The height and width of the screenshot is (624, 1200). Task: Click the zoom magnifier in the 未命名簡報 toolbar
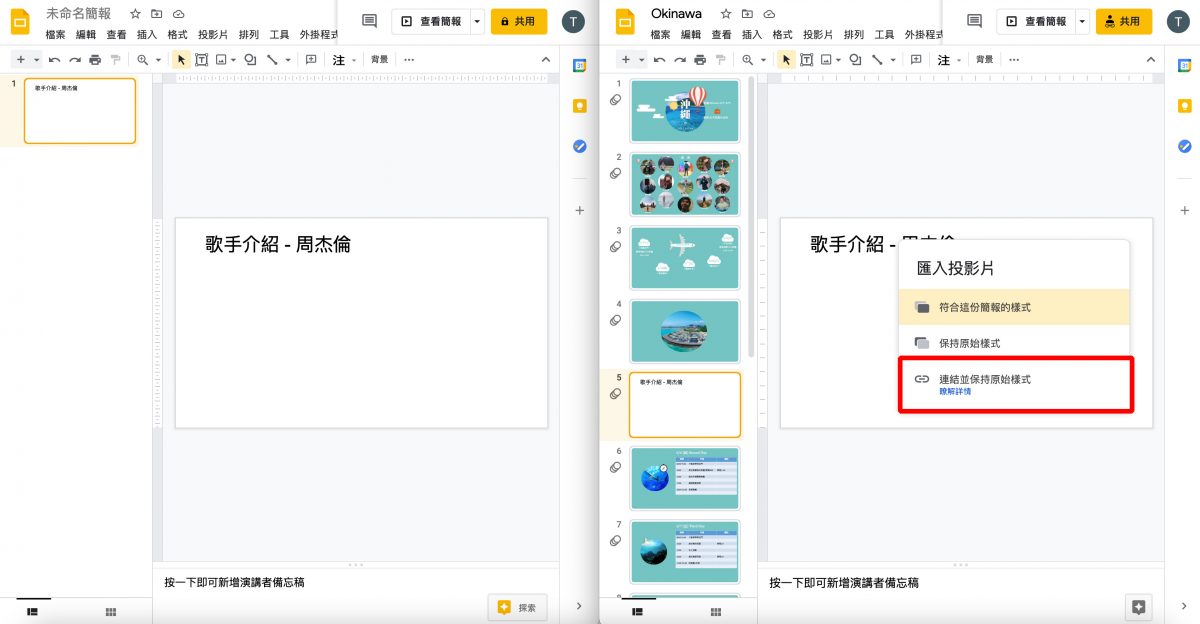pyautogui.click(x=143, y=60)
